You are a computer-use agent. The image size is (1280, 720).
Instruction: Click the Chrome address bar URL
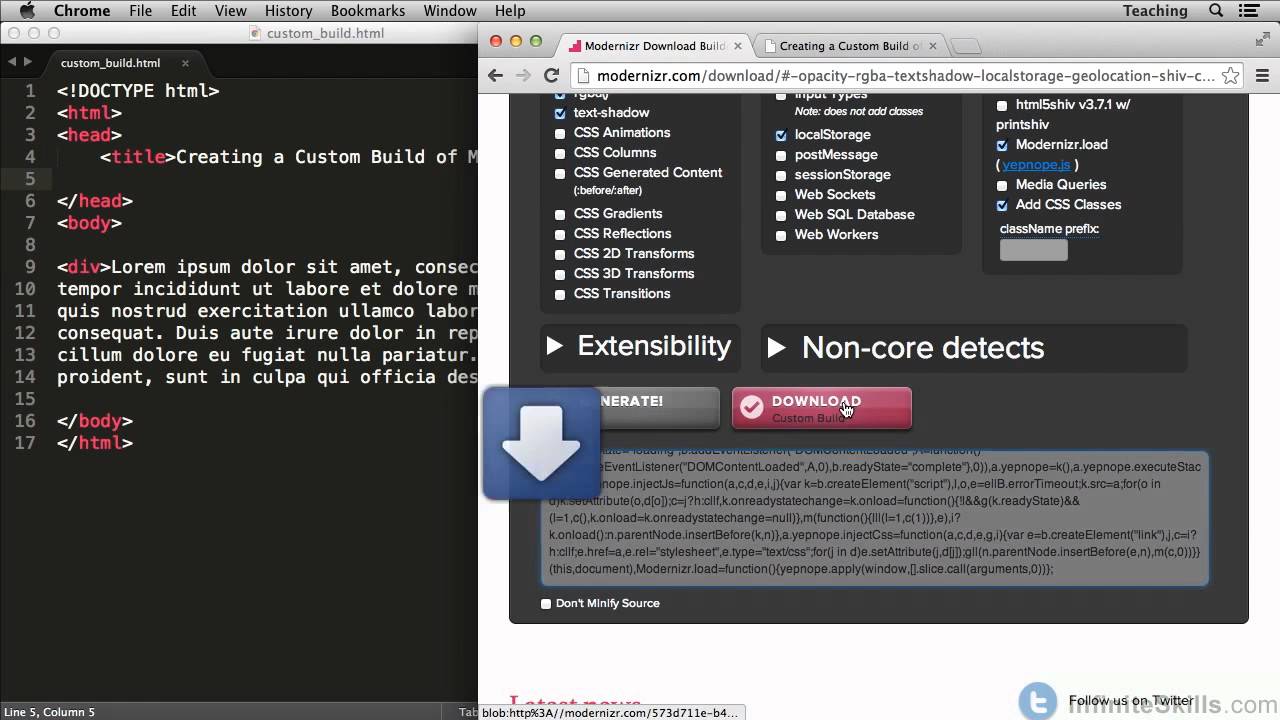coord(905,76)
